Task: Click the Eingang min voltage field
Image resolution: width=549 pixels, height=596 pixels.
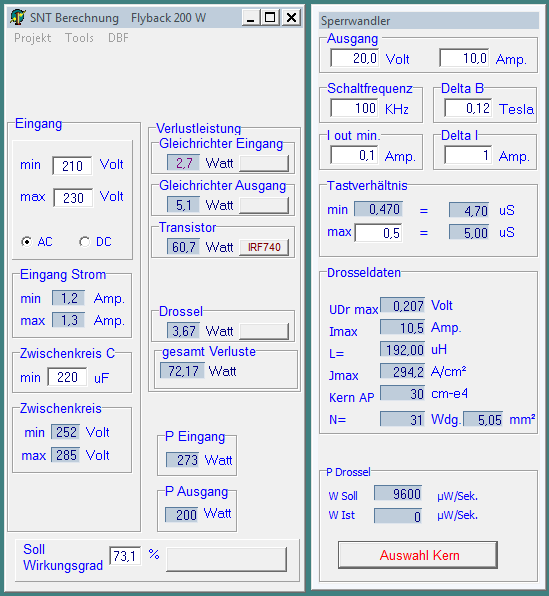Action: (x=72, y=166)
